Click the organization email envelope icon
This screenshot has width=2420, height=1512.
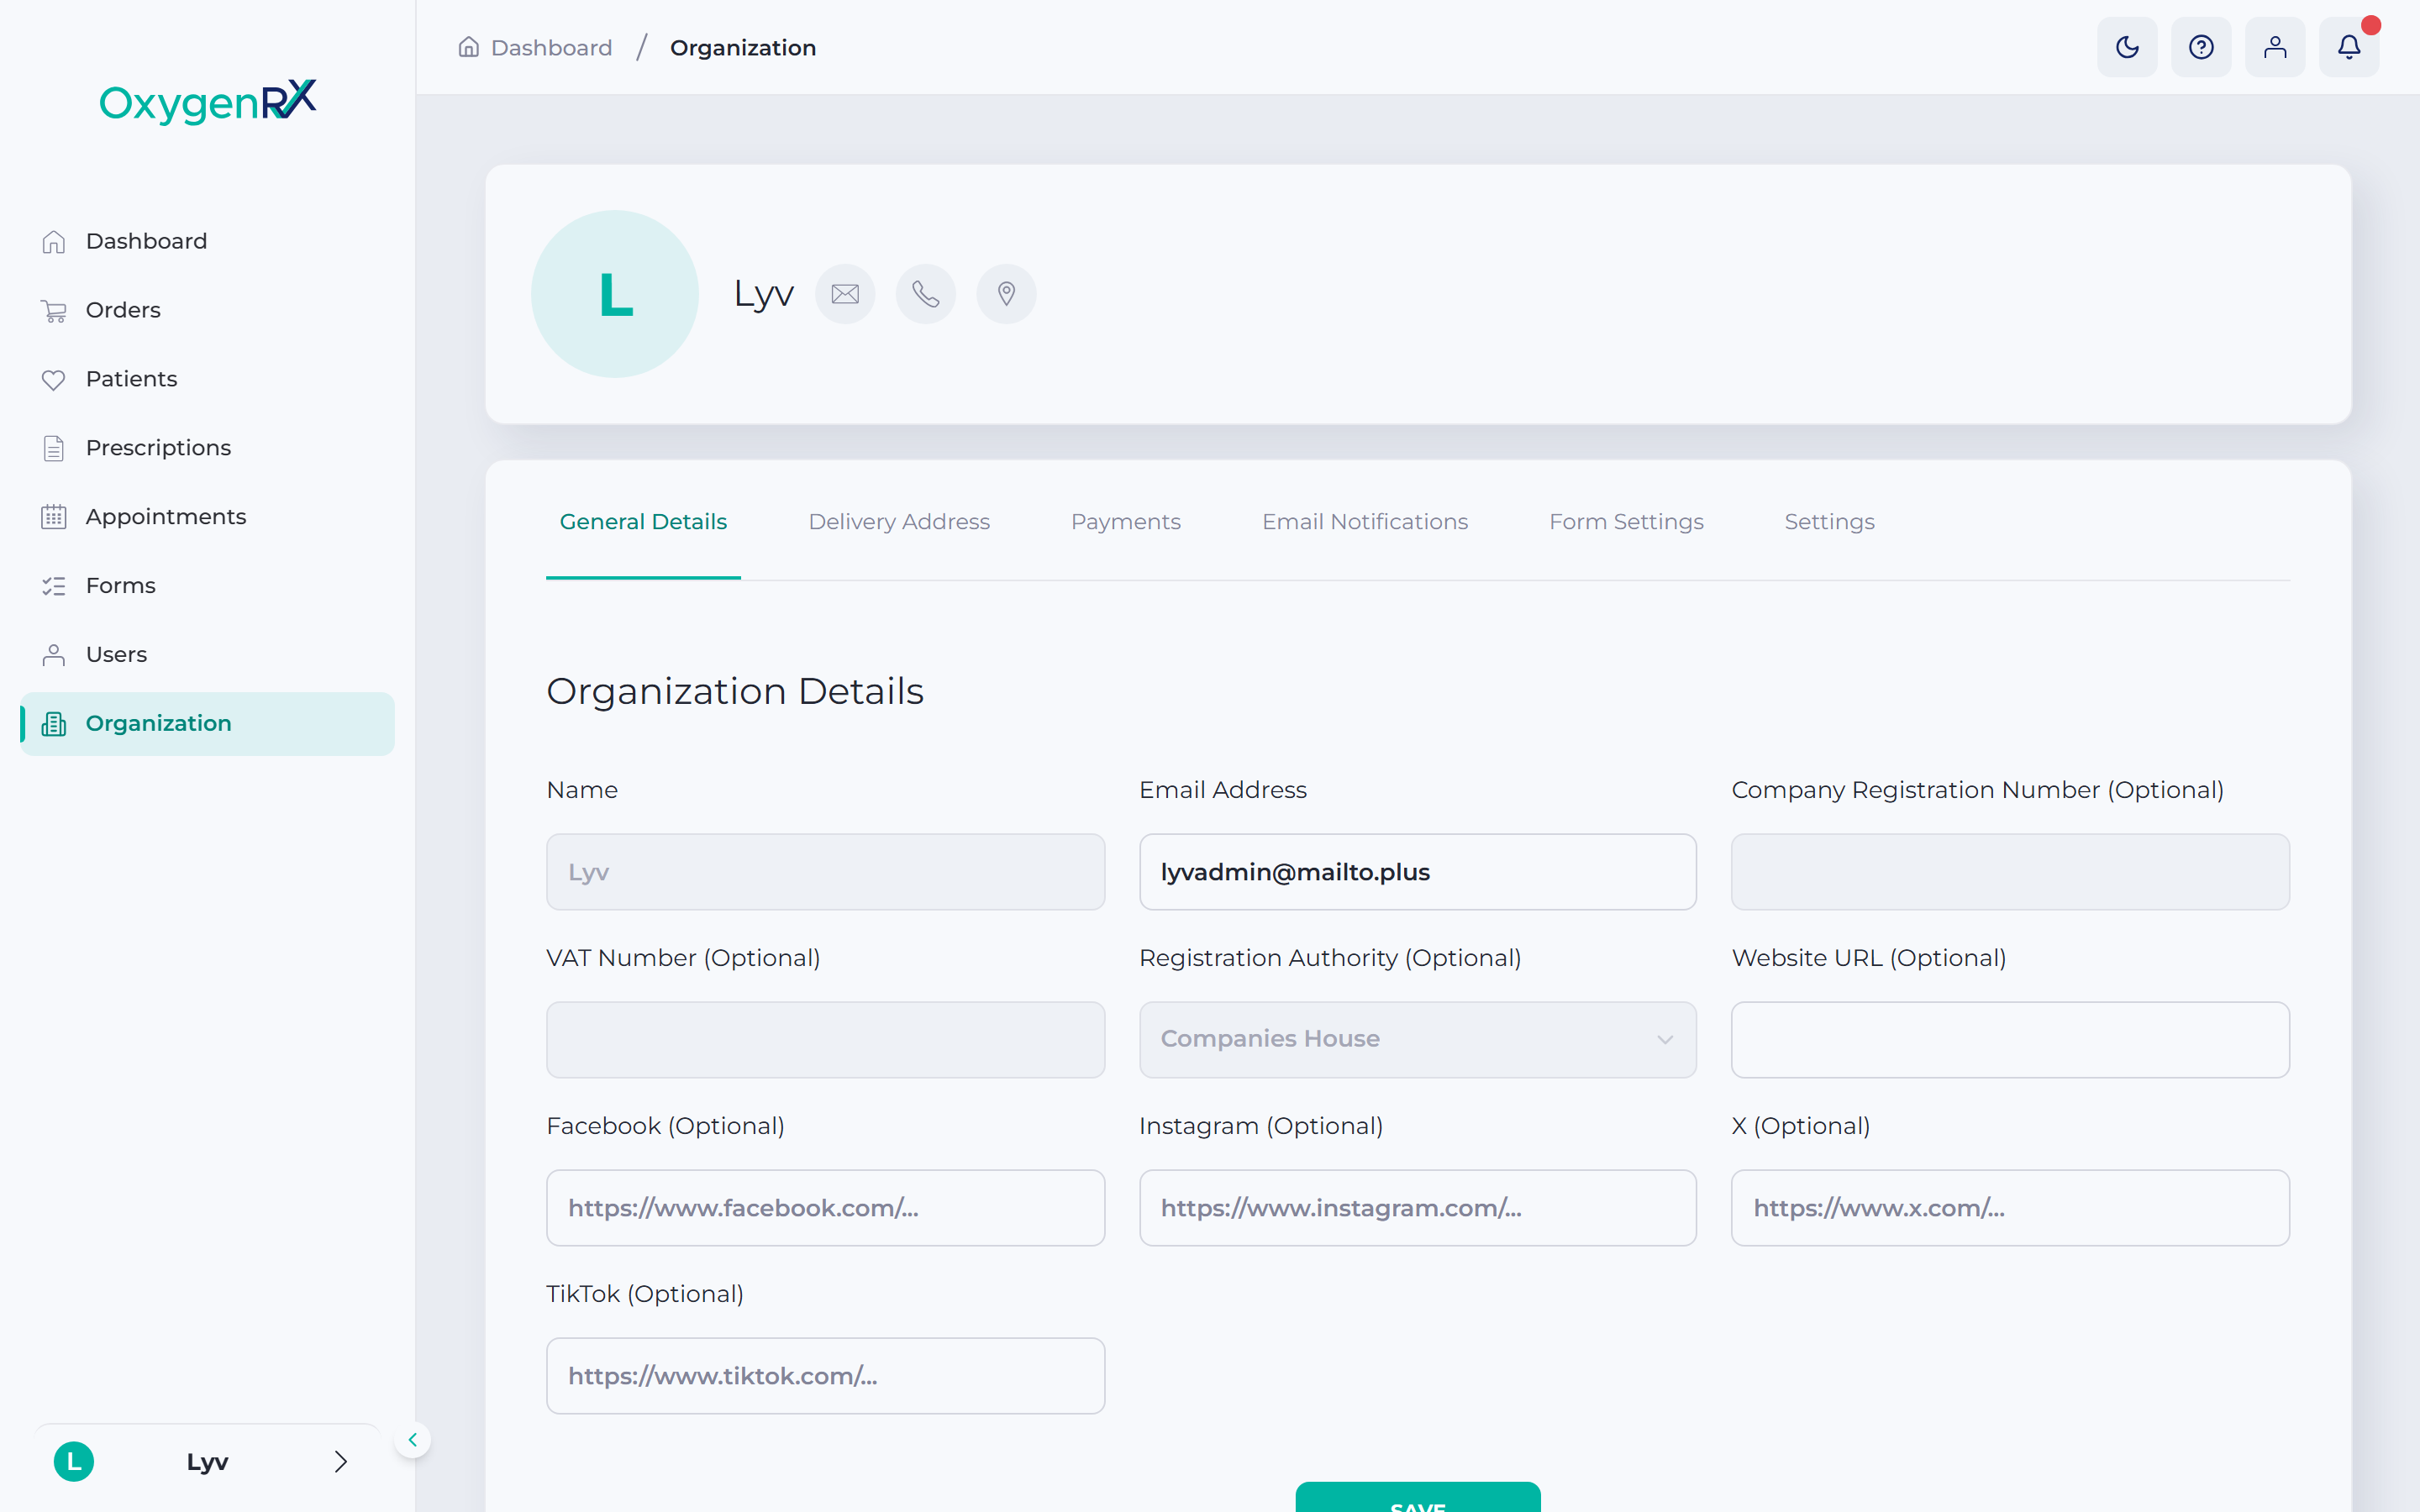(845, 294)
